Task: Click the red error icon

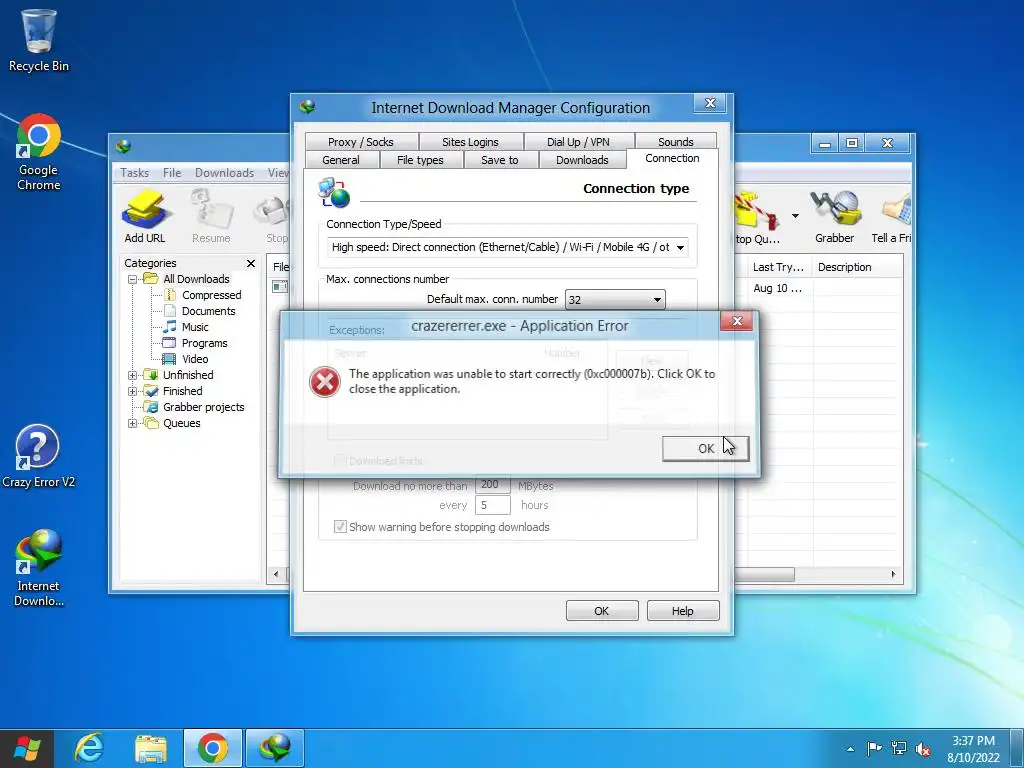Action: click(x=325, y=382)
